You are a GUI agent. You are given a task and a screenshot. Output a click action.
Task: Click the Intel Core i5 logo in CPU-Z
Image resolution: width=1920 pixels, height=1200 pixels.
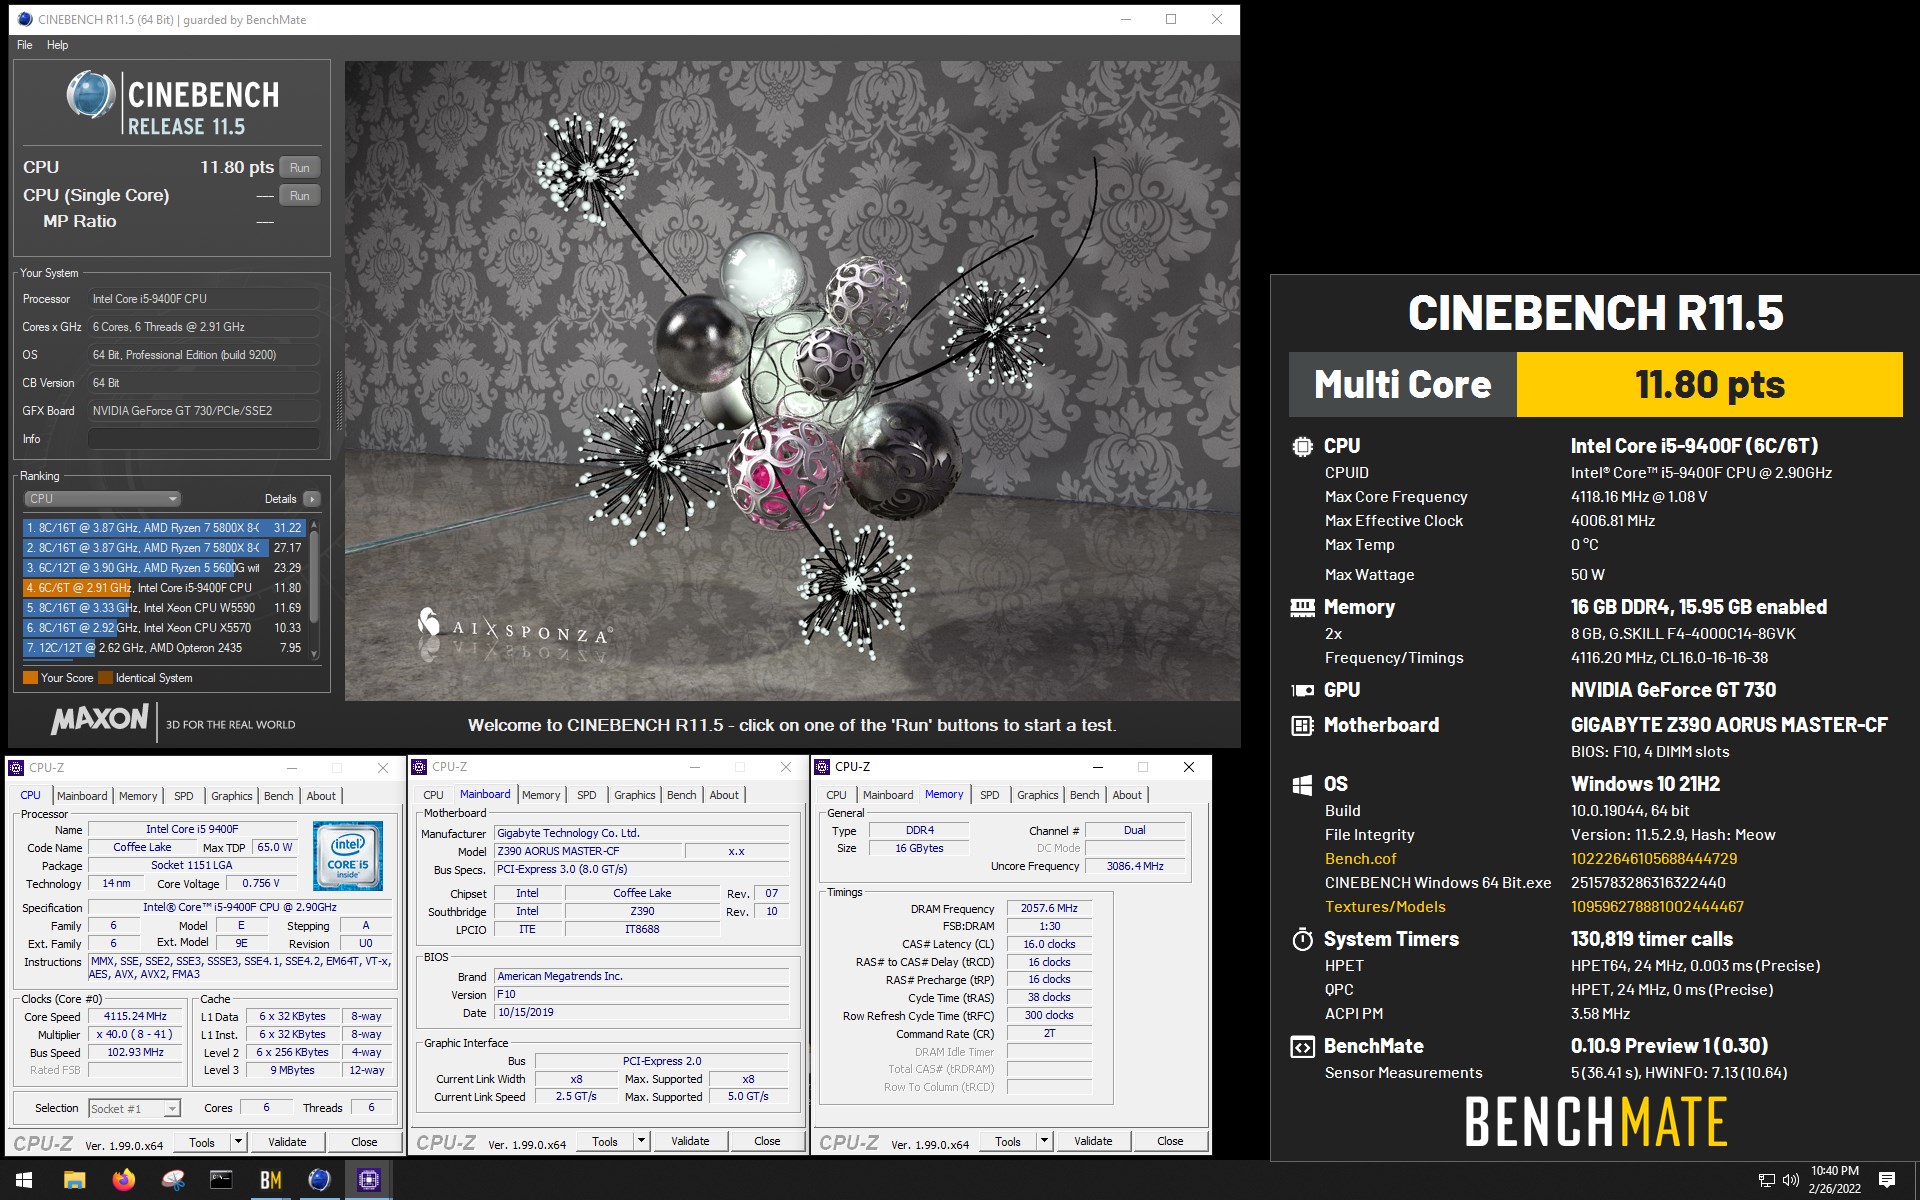coord(348,856)
